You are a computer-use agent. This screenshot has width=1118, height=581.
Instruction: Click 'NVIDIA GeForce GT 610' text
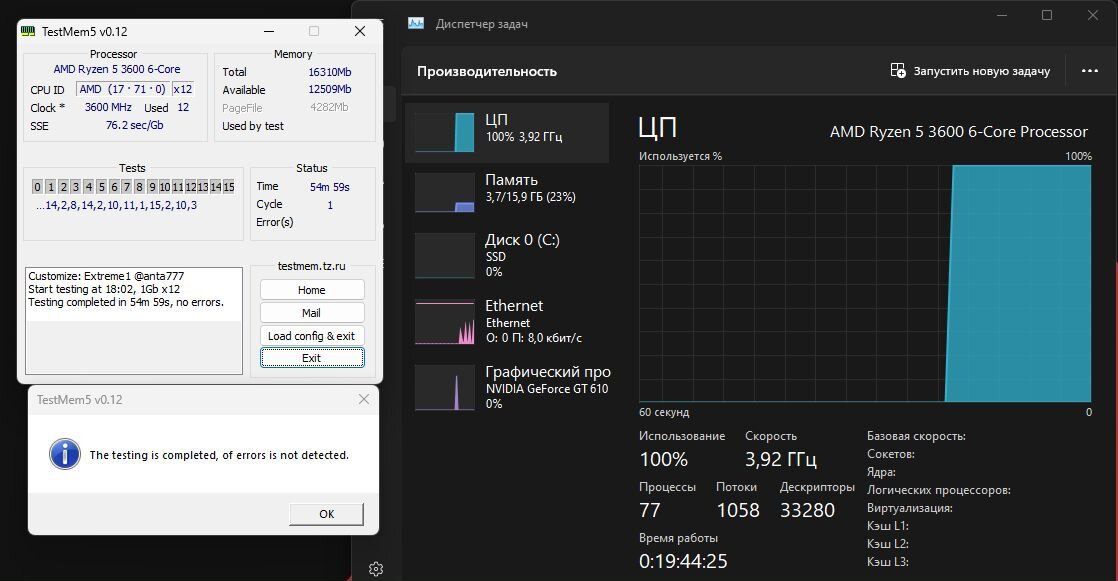click(547, 389)
